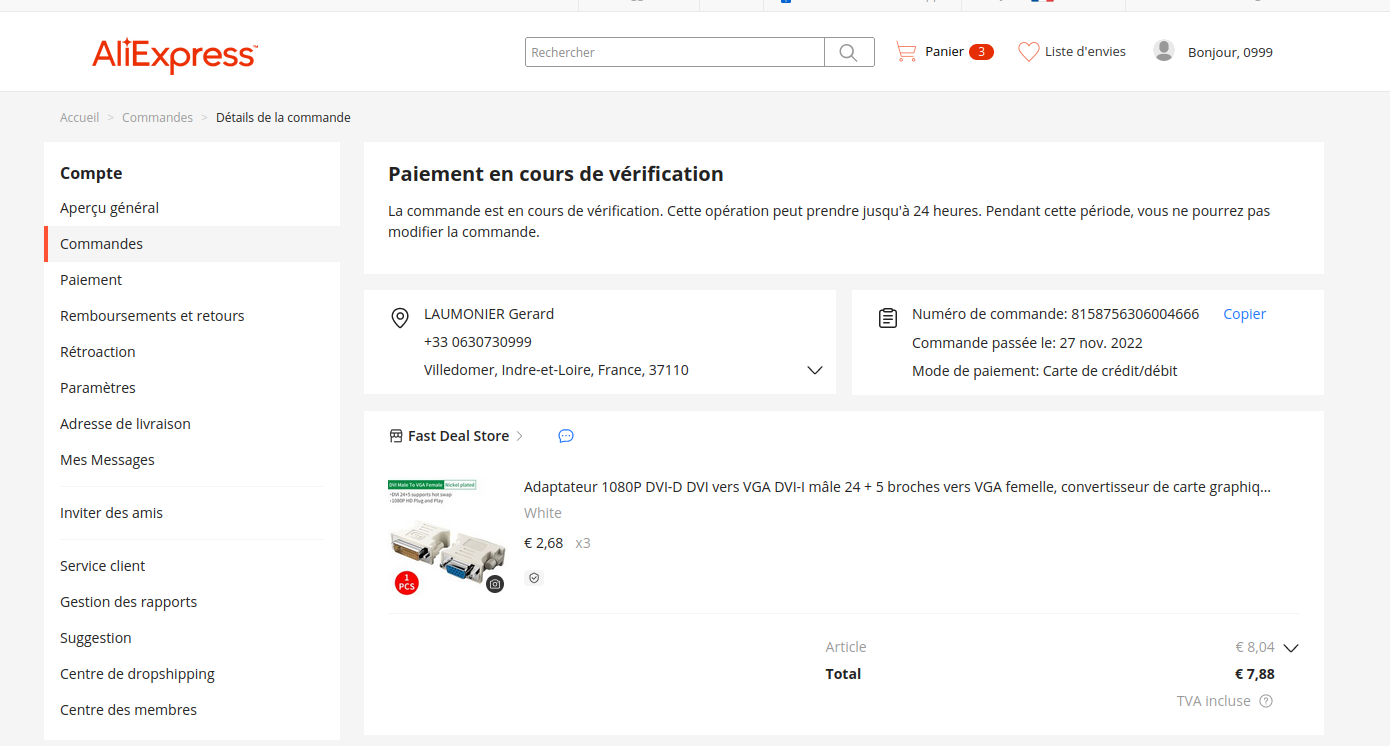Open the adapter product title link
The width and height of the screenshot is (1390, 746).
point(897,488)
